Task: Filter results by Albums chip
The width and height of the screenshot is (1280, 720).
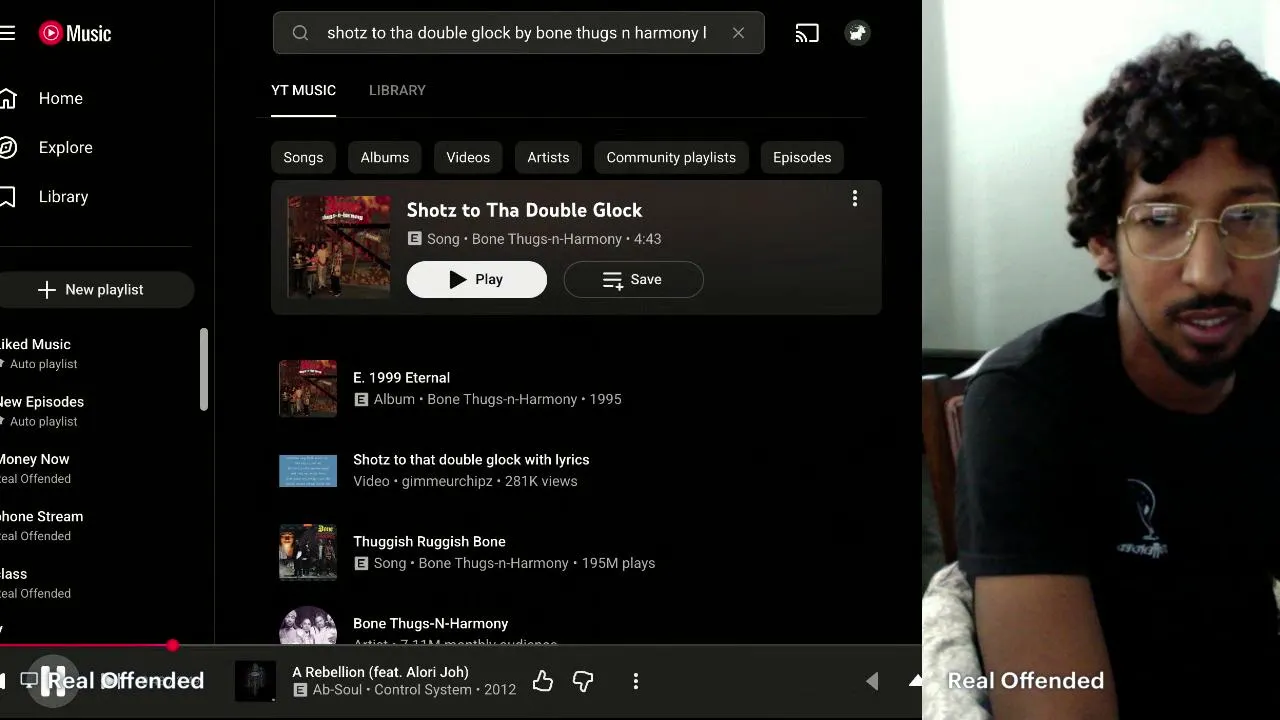Action: (x=385, y=157)
